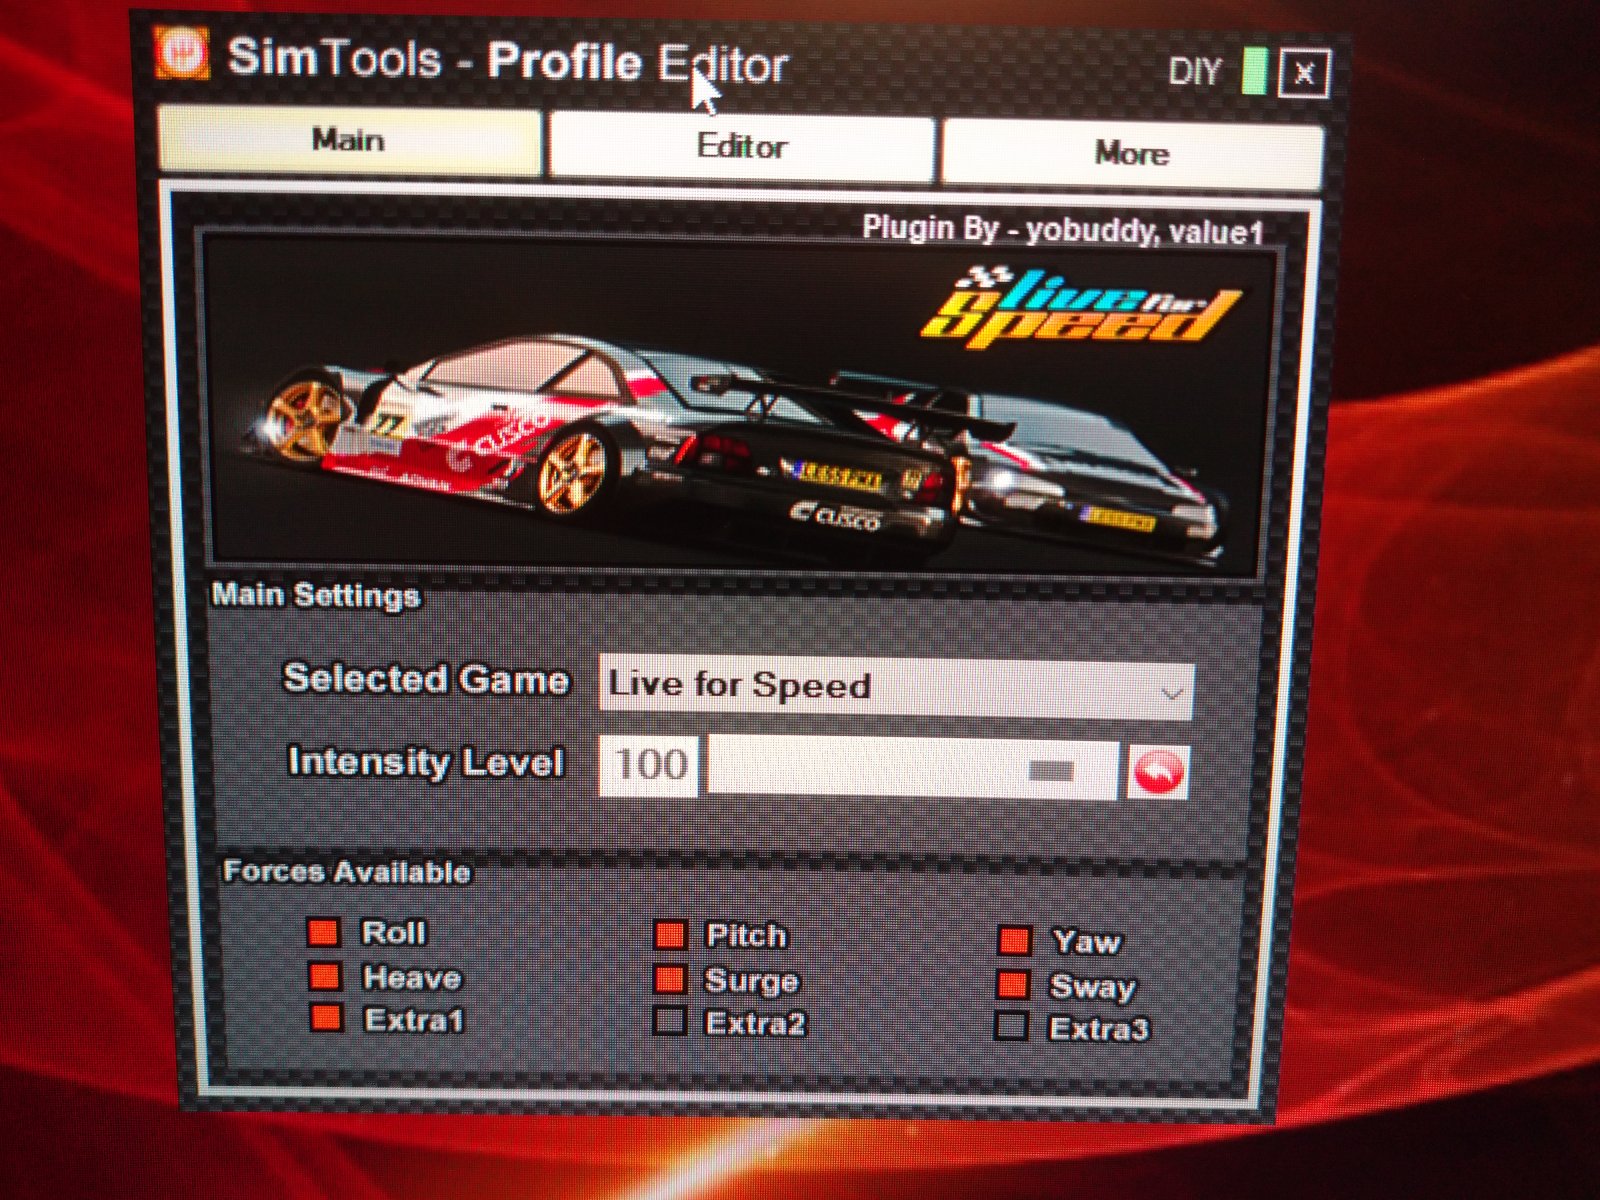Toggle the Heave force indicator
The image size is (1600, 1200).
pyautogui.click(x=324, y=976)
